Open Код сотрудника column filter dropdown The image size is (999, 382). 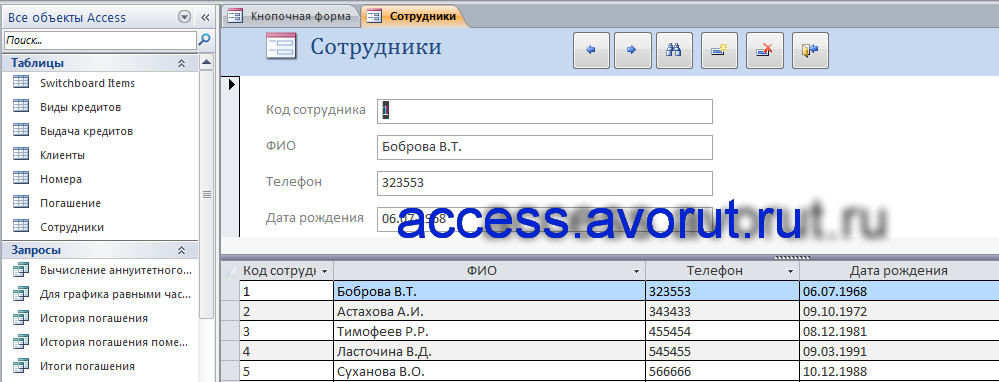[x=324, y=271]
